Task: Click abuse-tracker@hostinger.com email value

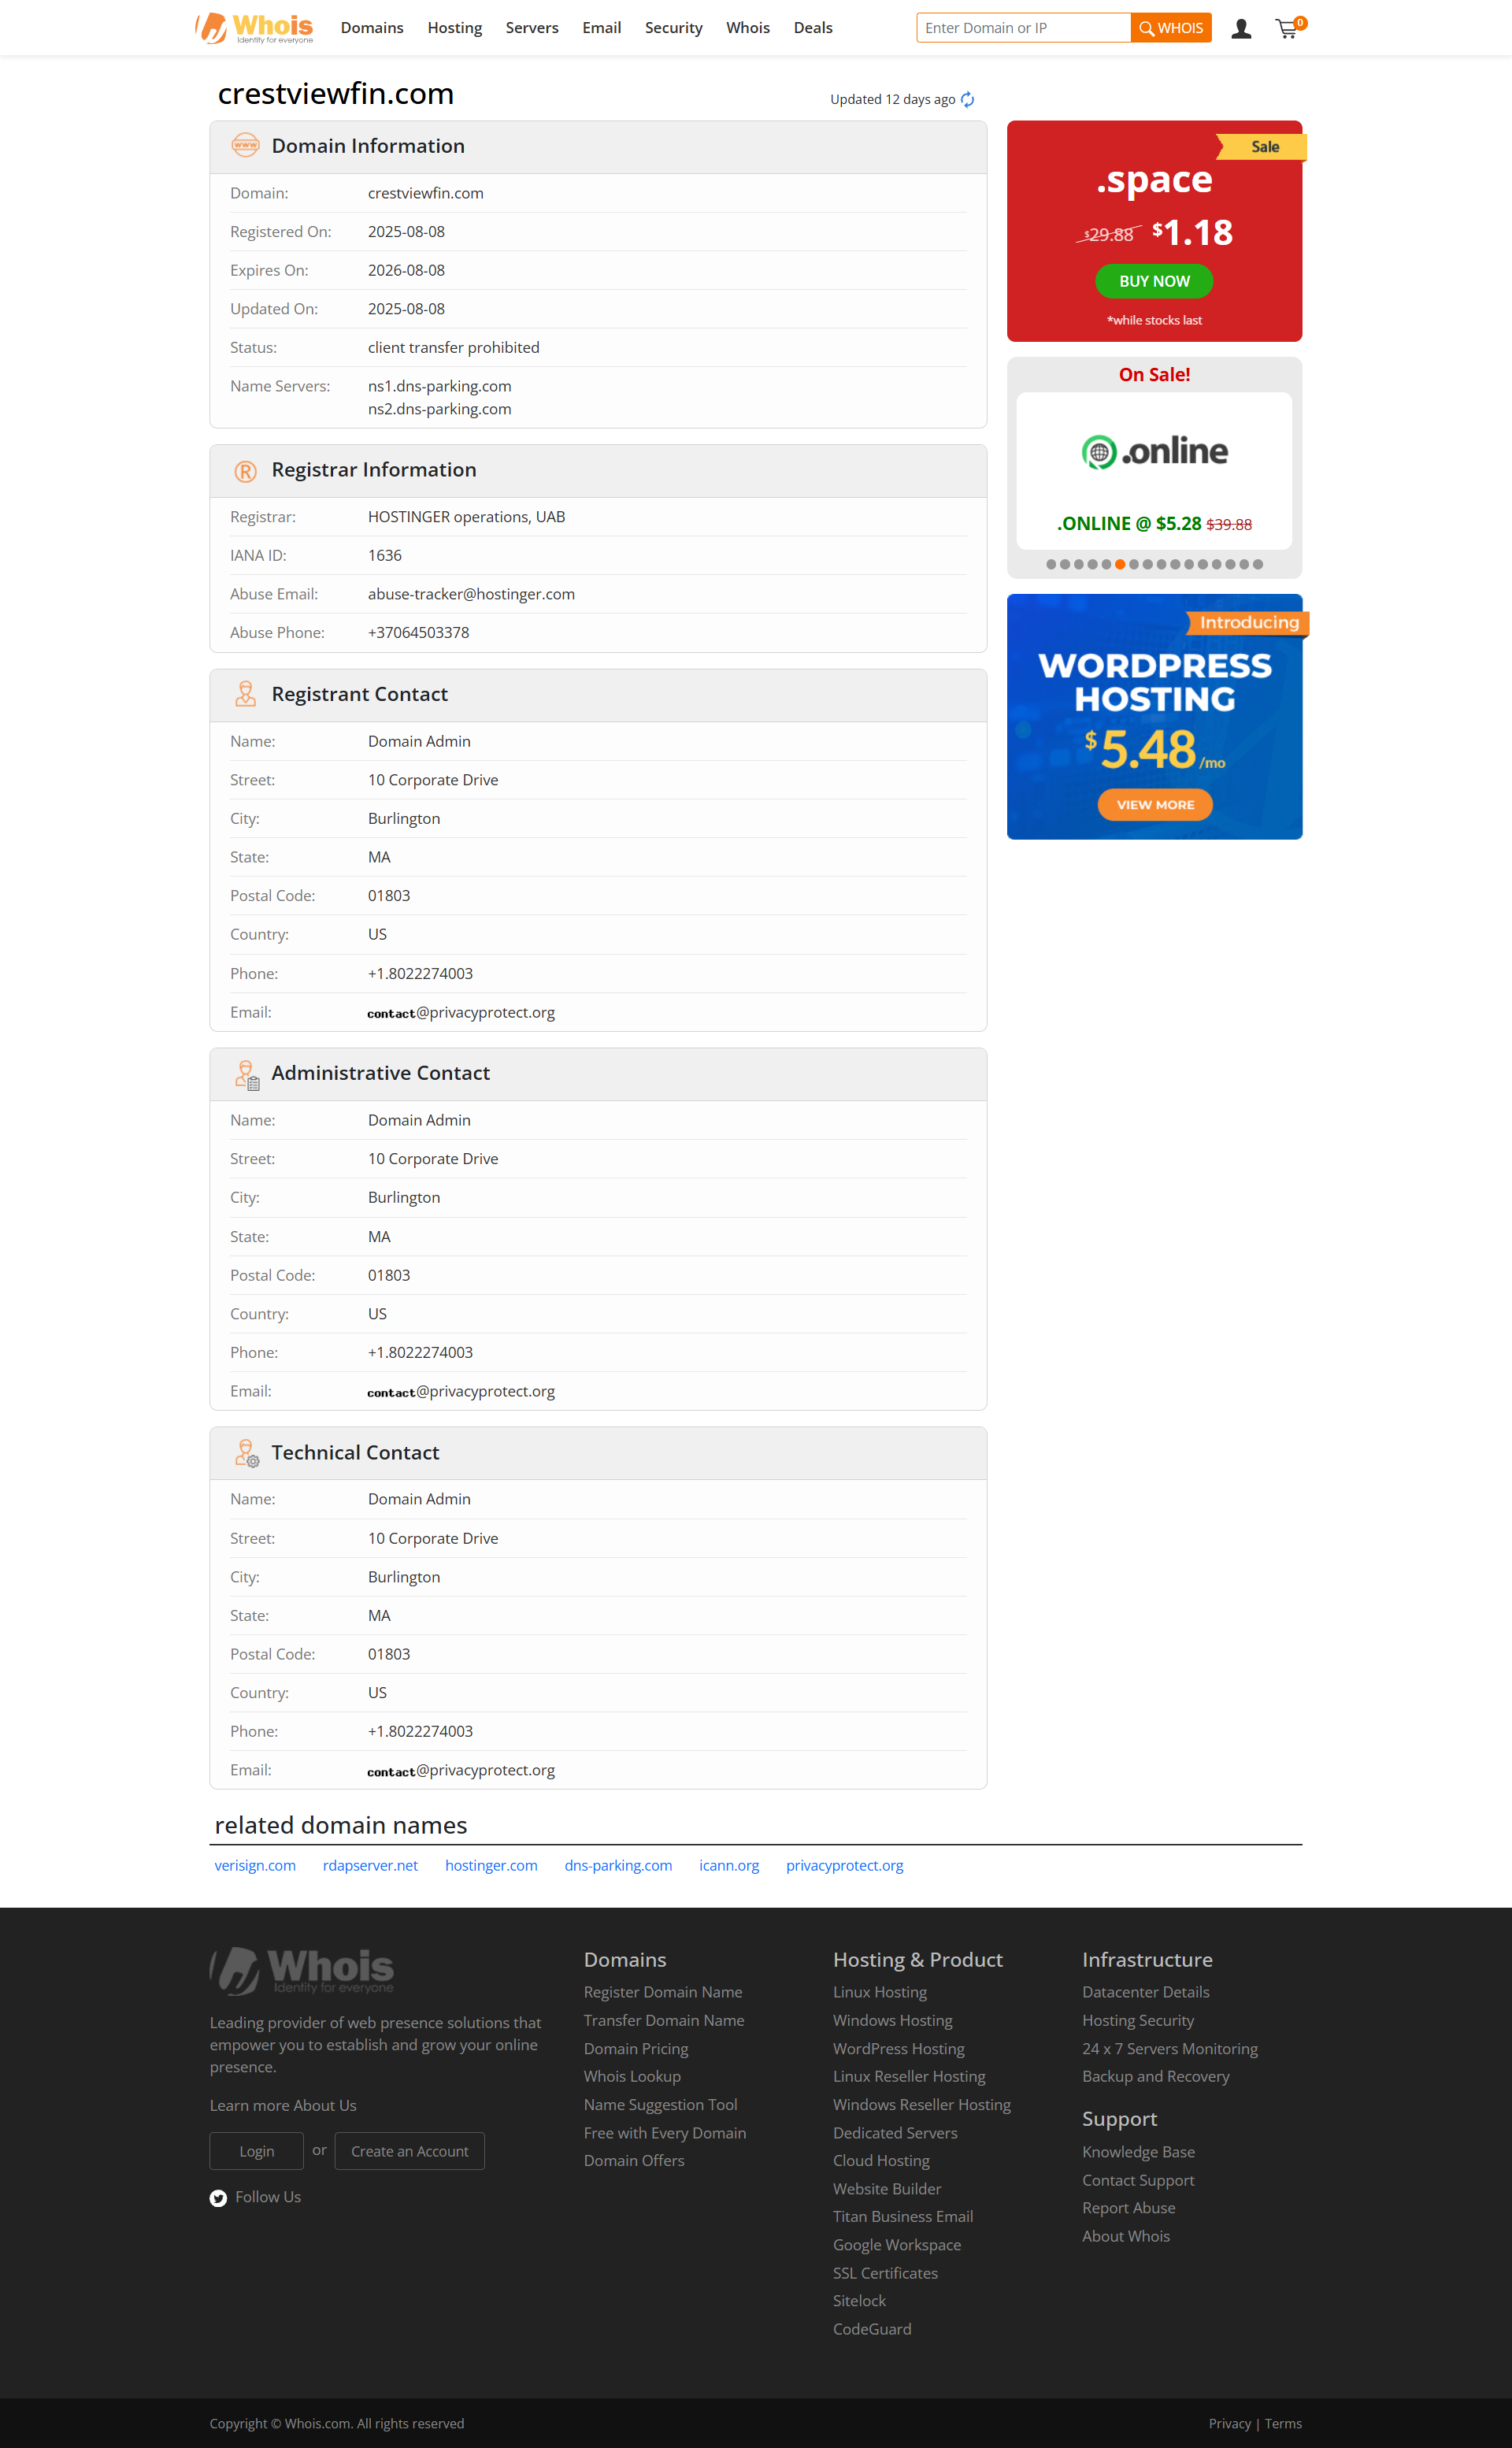Action: (471, 594)
